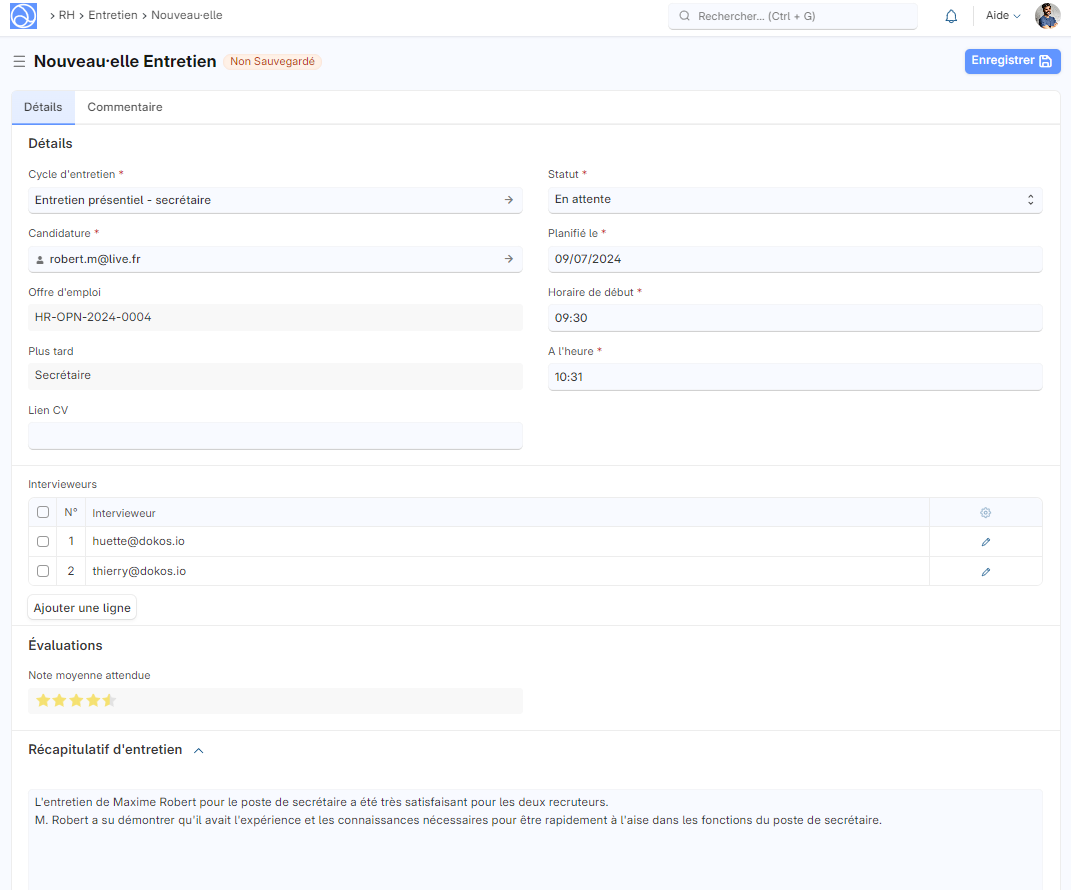
Task: Open the Statut dropdown
Action: [794, 200]
